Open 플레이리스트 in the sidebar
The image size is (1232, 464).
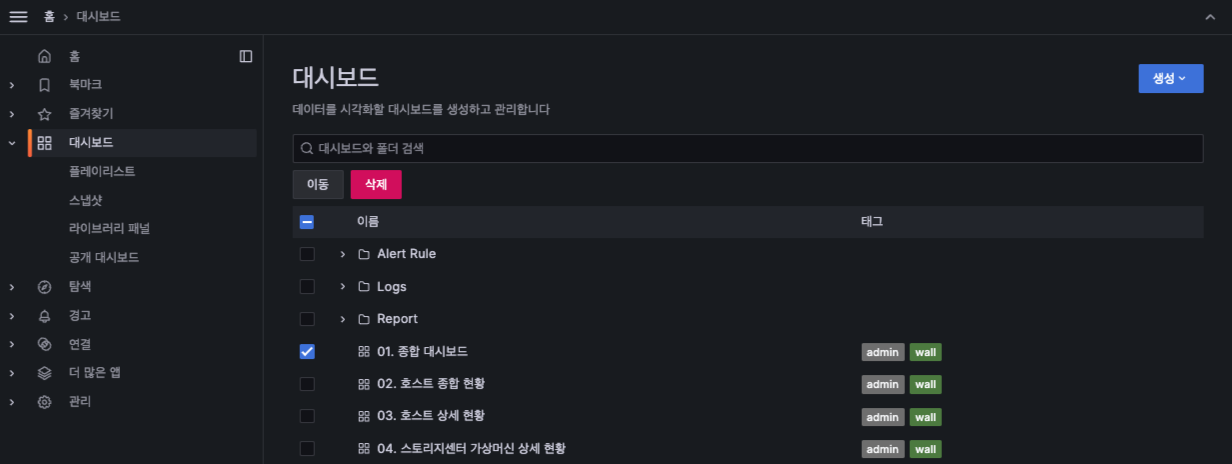(102, 171)
